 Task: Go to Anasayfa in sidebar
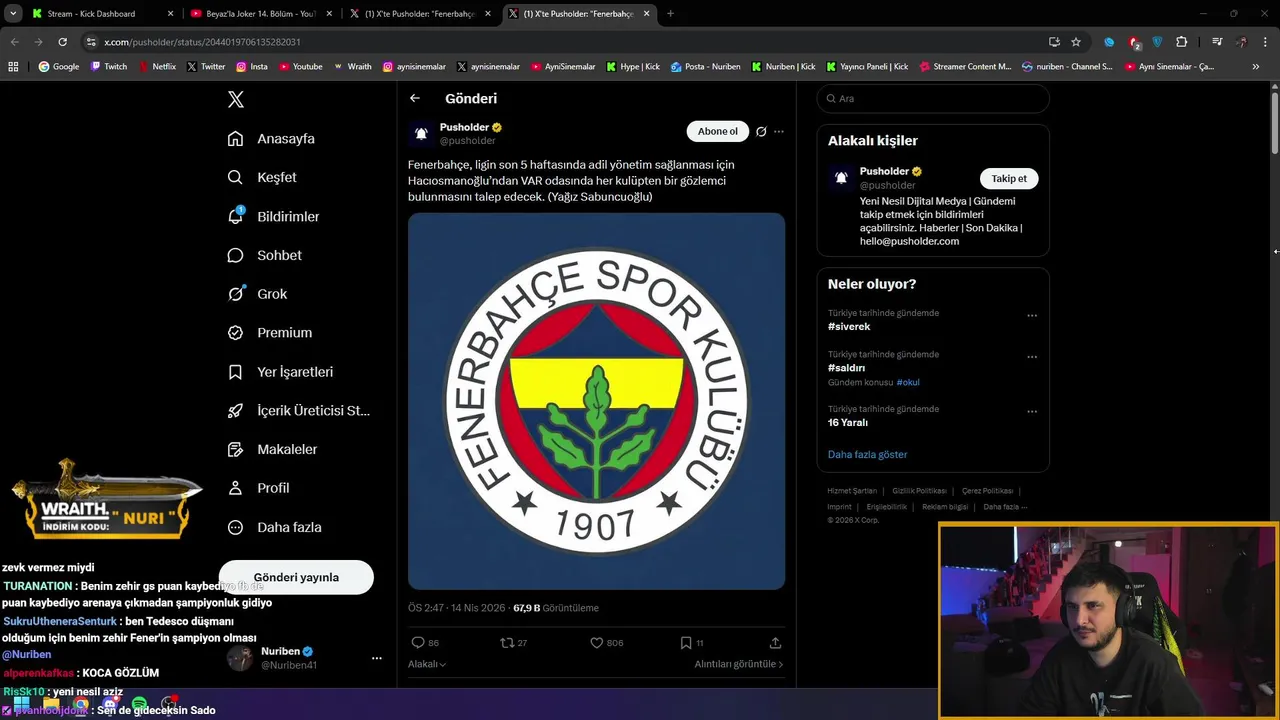[x=271, y=139]
